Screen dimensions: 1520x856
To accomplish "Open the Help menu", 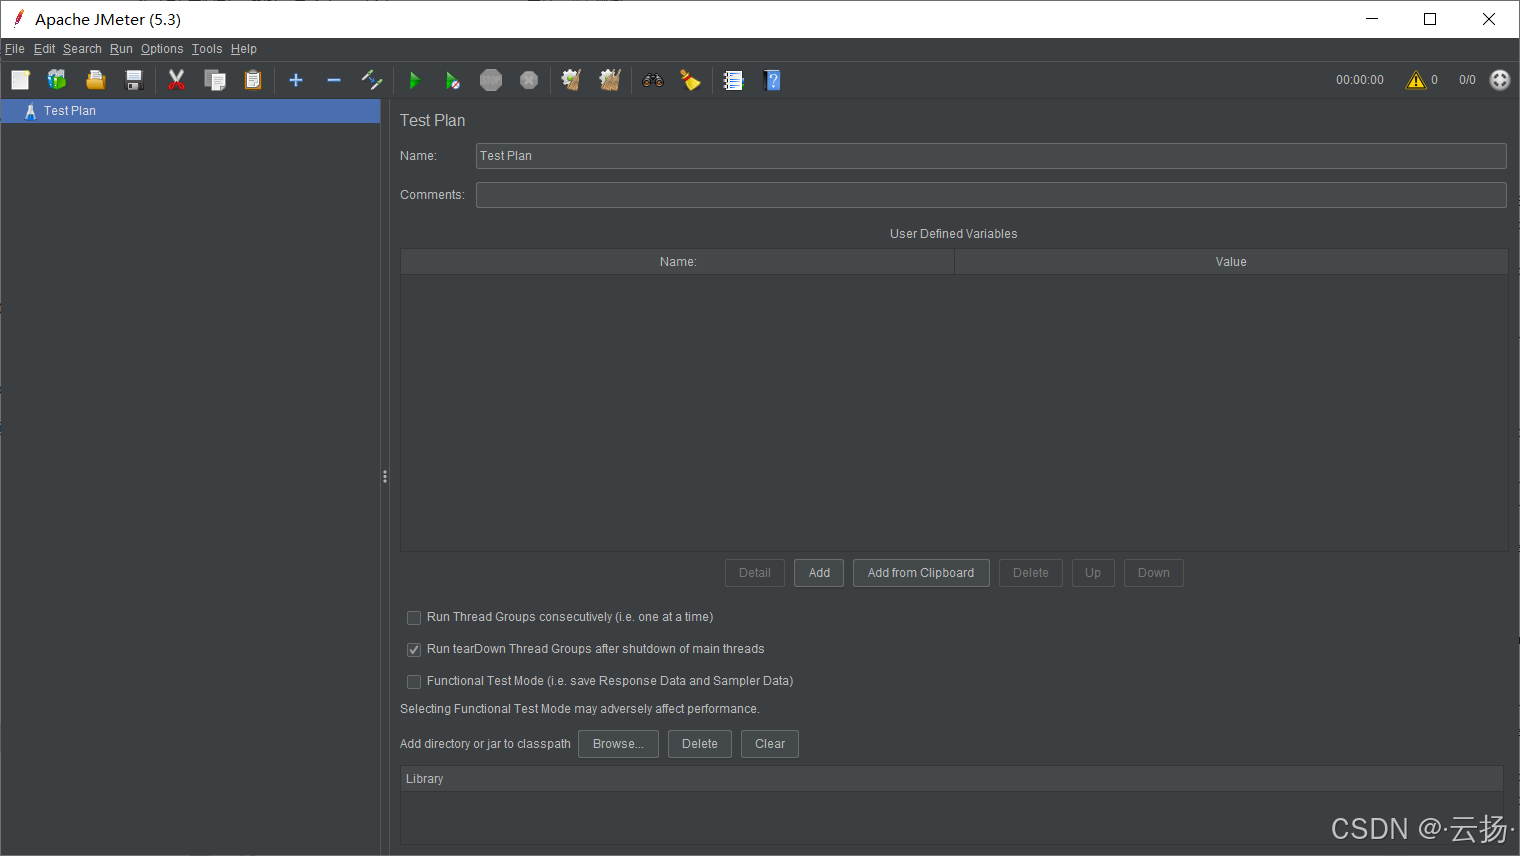I will [244, 49].
